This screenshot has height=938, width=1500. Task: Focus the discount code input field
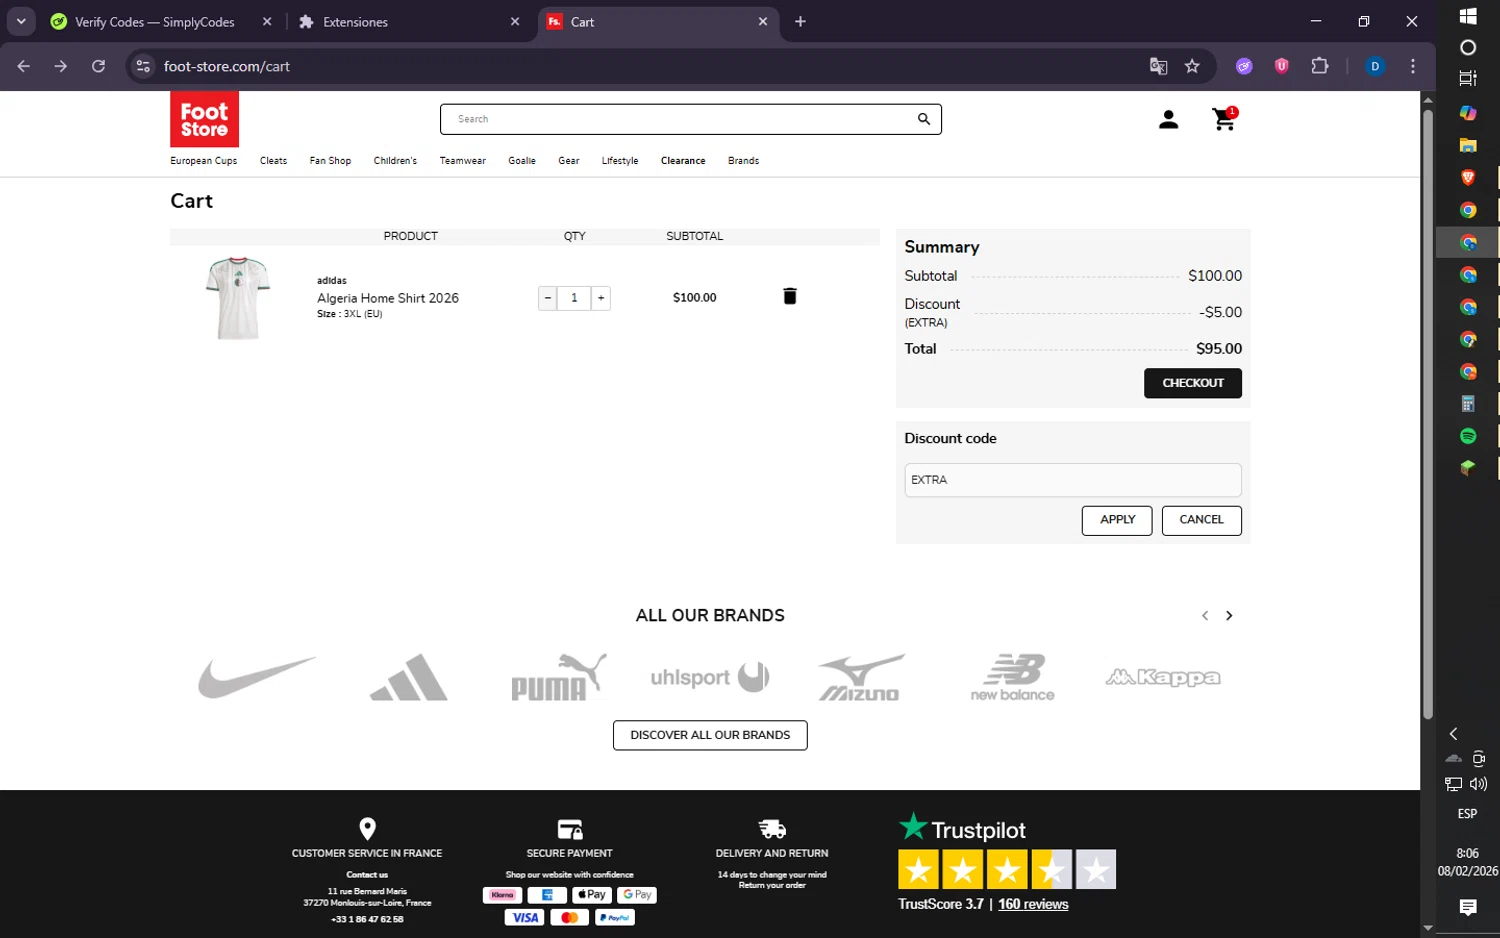1073,480
